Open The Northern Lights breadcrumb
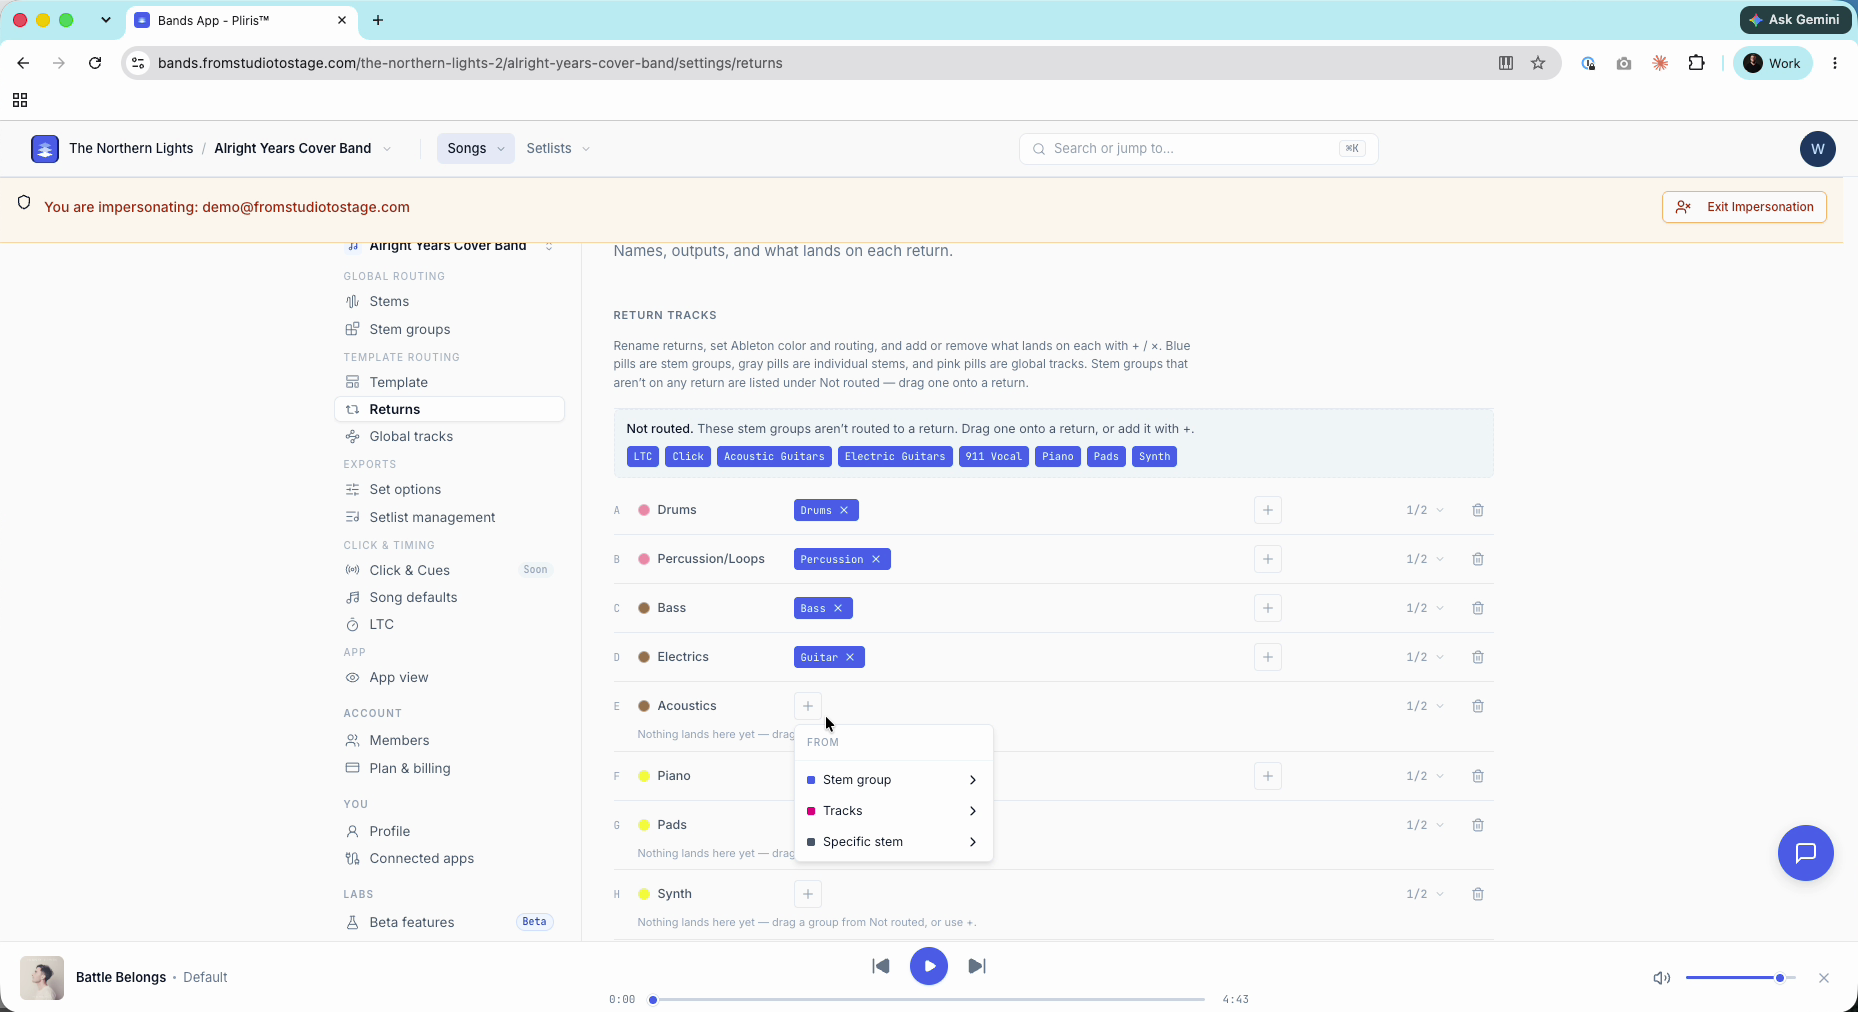The image size is (1858, 1012). point(131,149)
